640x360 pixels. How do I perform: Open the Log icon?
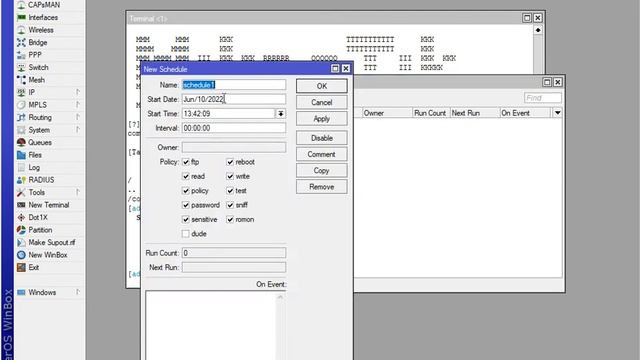click(21, 168)
